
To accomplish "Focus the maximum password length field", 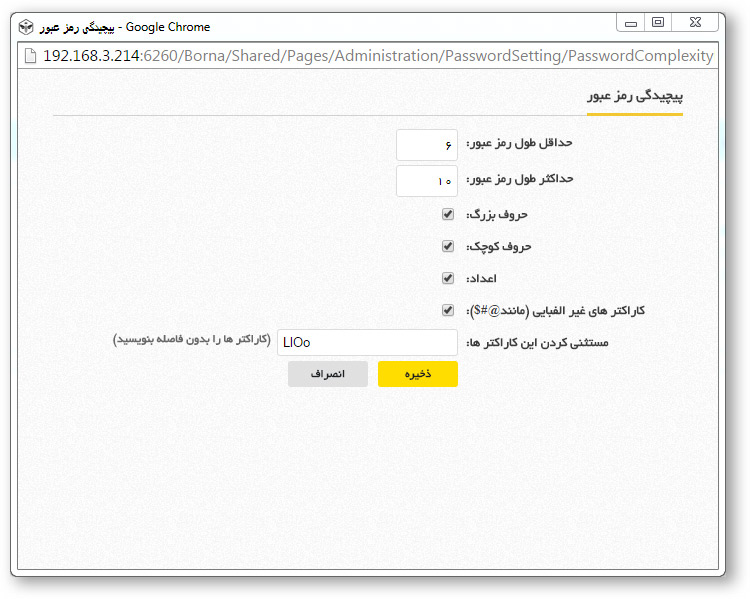I will click(x=427, y=181).
